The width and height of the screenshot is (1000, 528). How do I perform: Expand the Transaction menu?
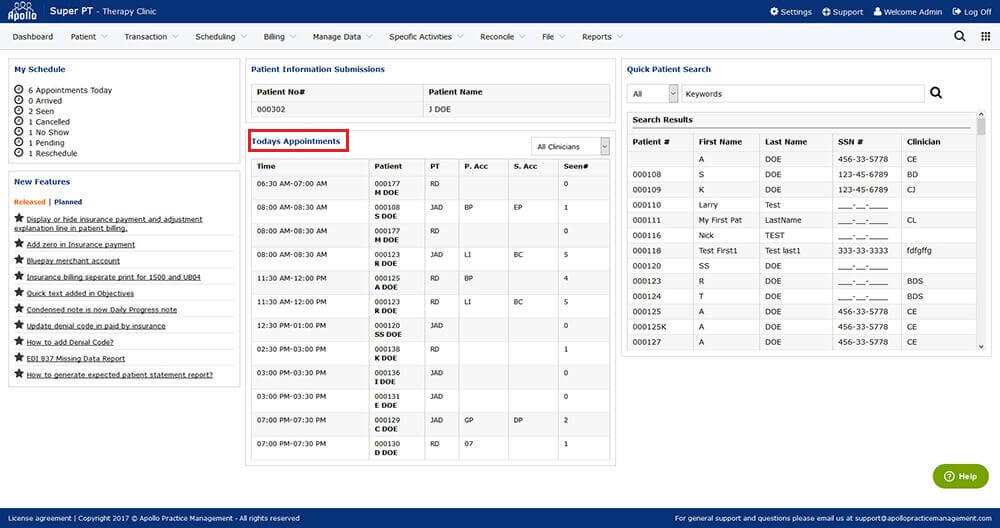click(x=151, y=36)
